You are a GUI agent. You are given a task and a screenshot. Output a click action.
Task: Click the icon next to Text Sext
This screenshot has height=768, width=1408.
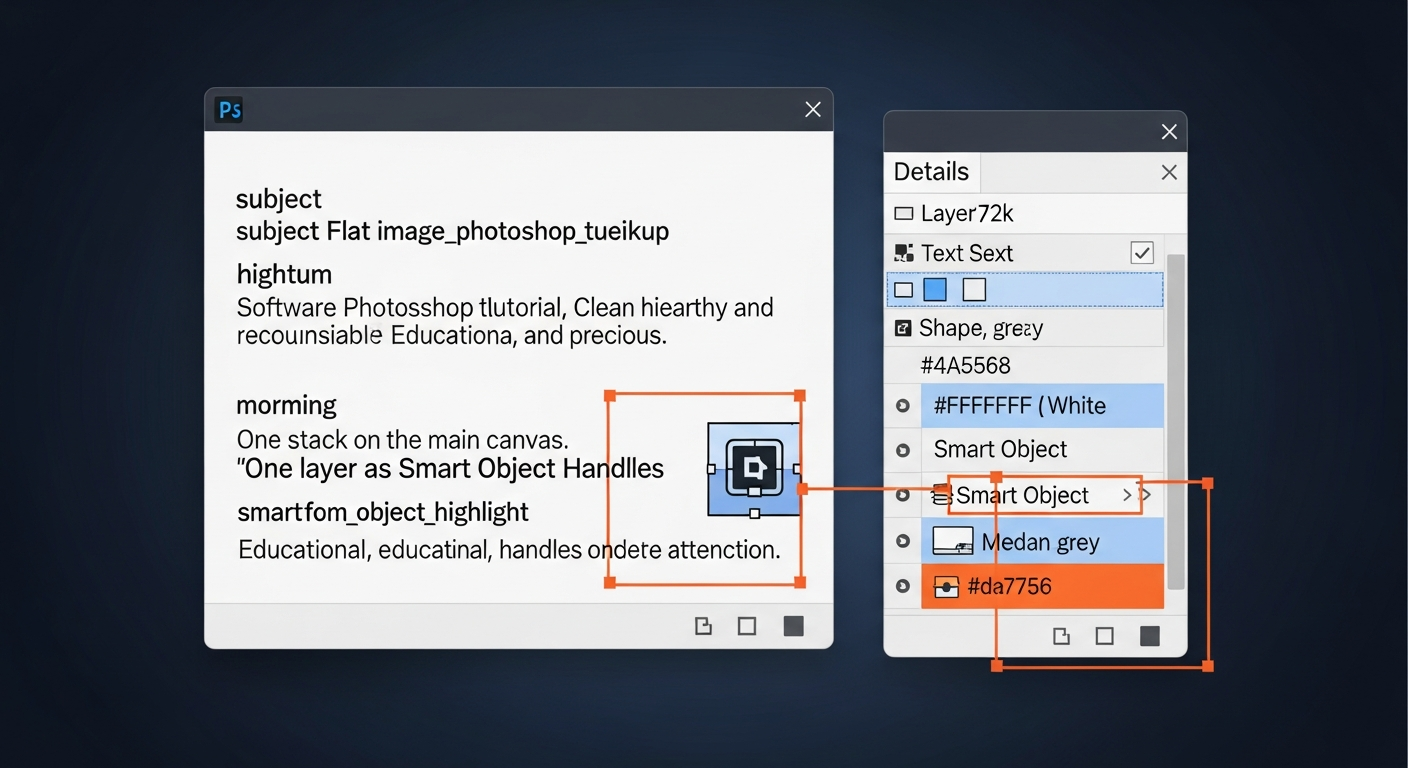[904, 253]
